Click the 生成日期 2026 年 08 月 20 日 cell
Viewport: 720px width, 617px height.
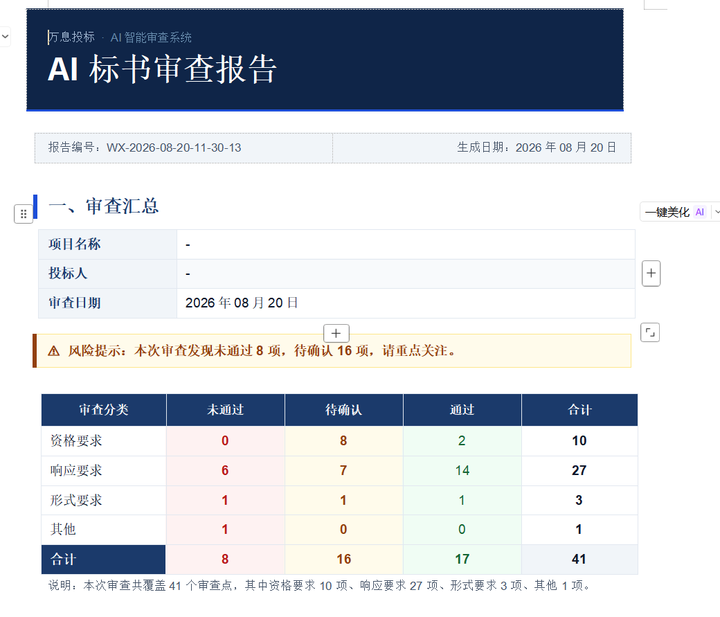point(482,148)
